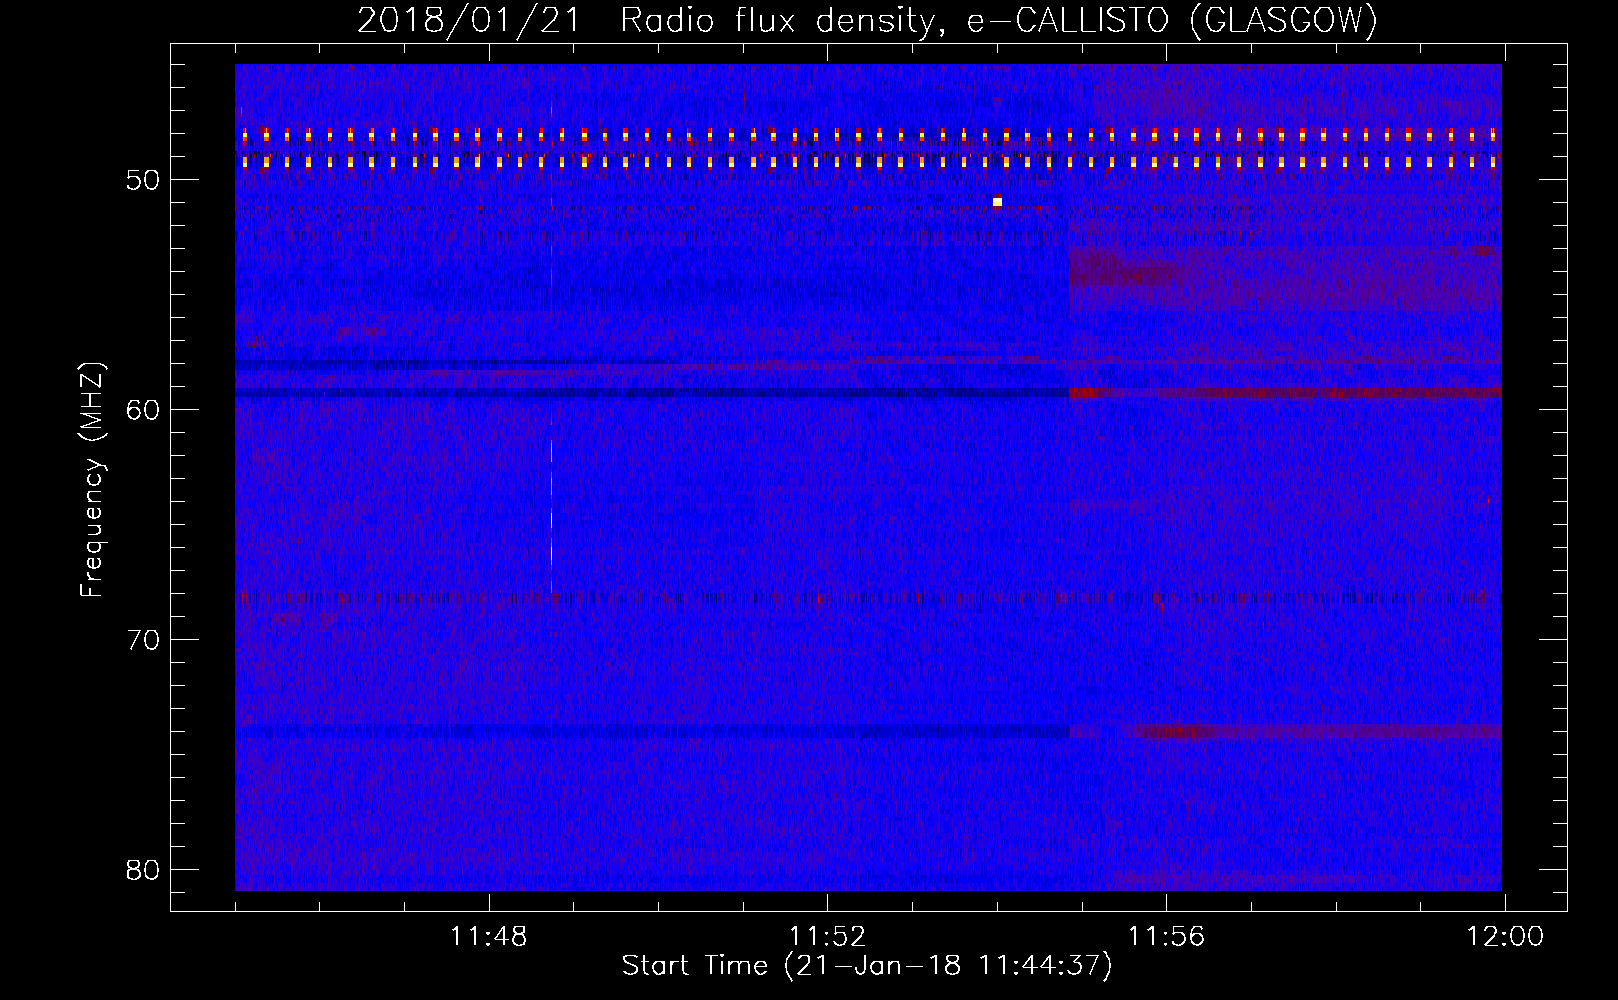Image resolution: width=1618 pixels, height=1000 pixels.
Task: Click the "Frequency (MHZ)" axis label
Action: tap(92, 479)
